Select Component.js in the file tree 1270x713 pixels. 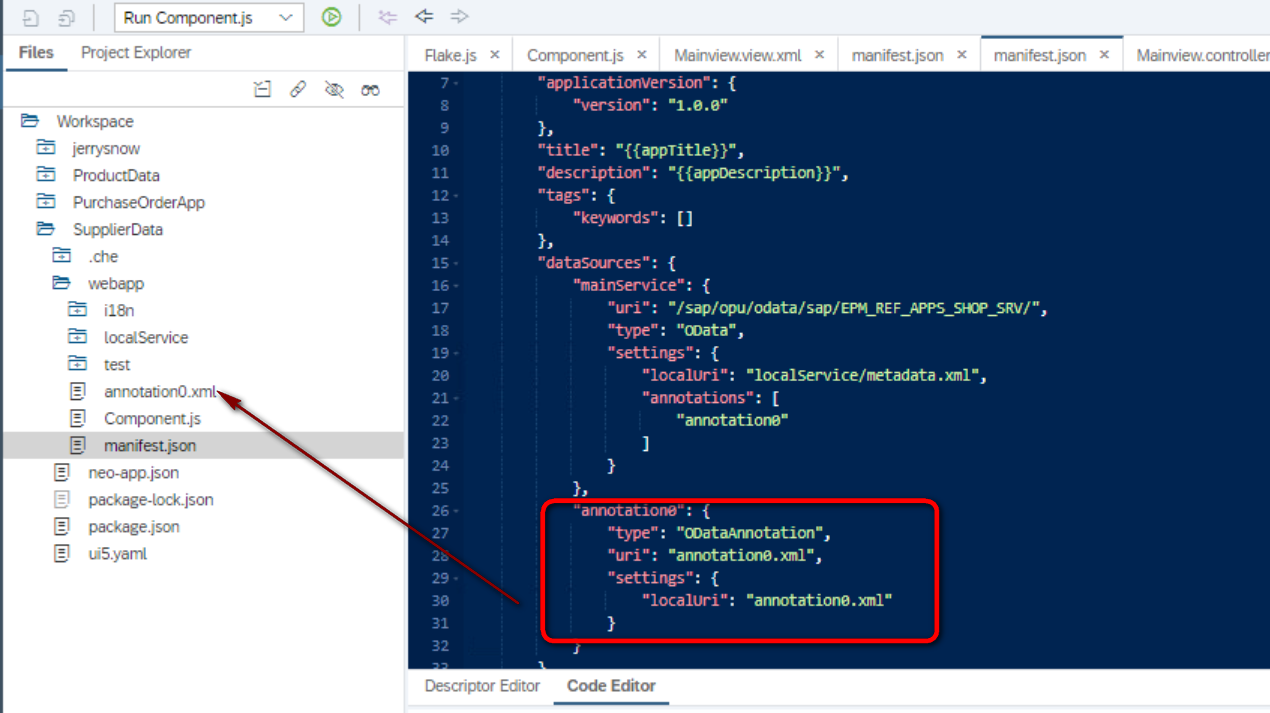tap(152, 418)
